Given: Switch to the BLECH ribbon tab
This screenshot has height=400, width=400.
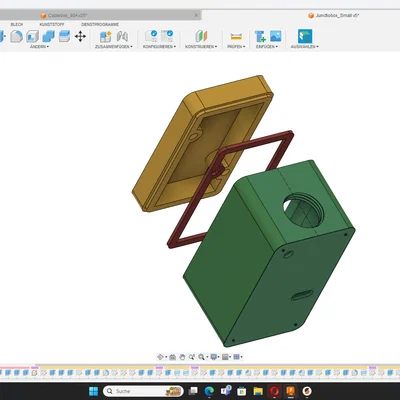Looking at the screenshot, I should [17, 24].
